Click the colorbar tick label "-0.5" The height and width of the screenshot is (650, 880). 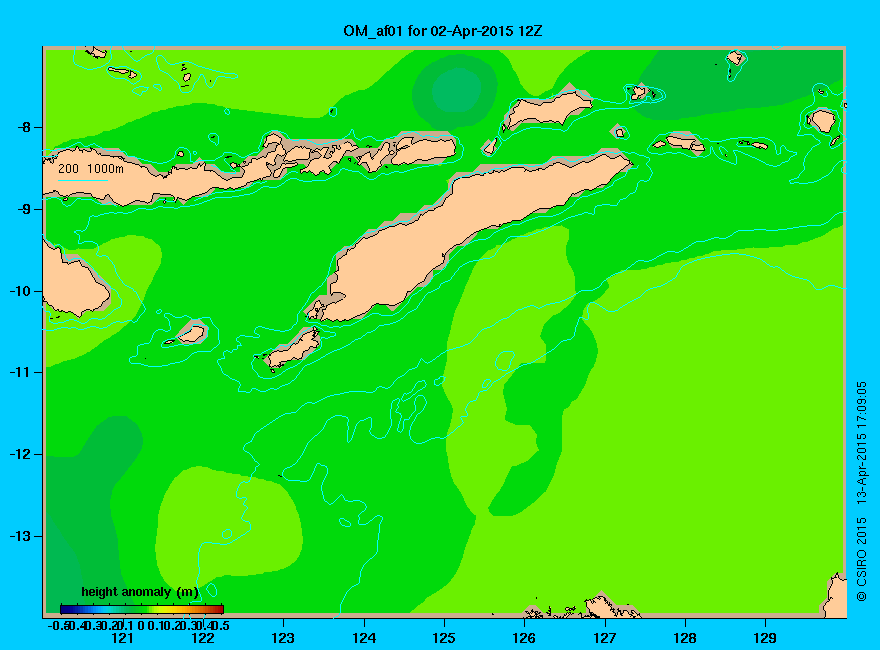point(58,625)
